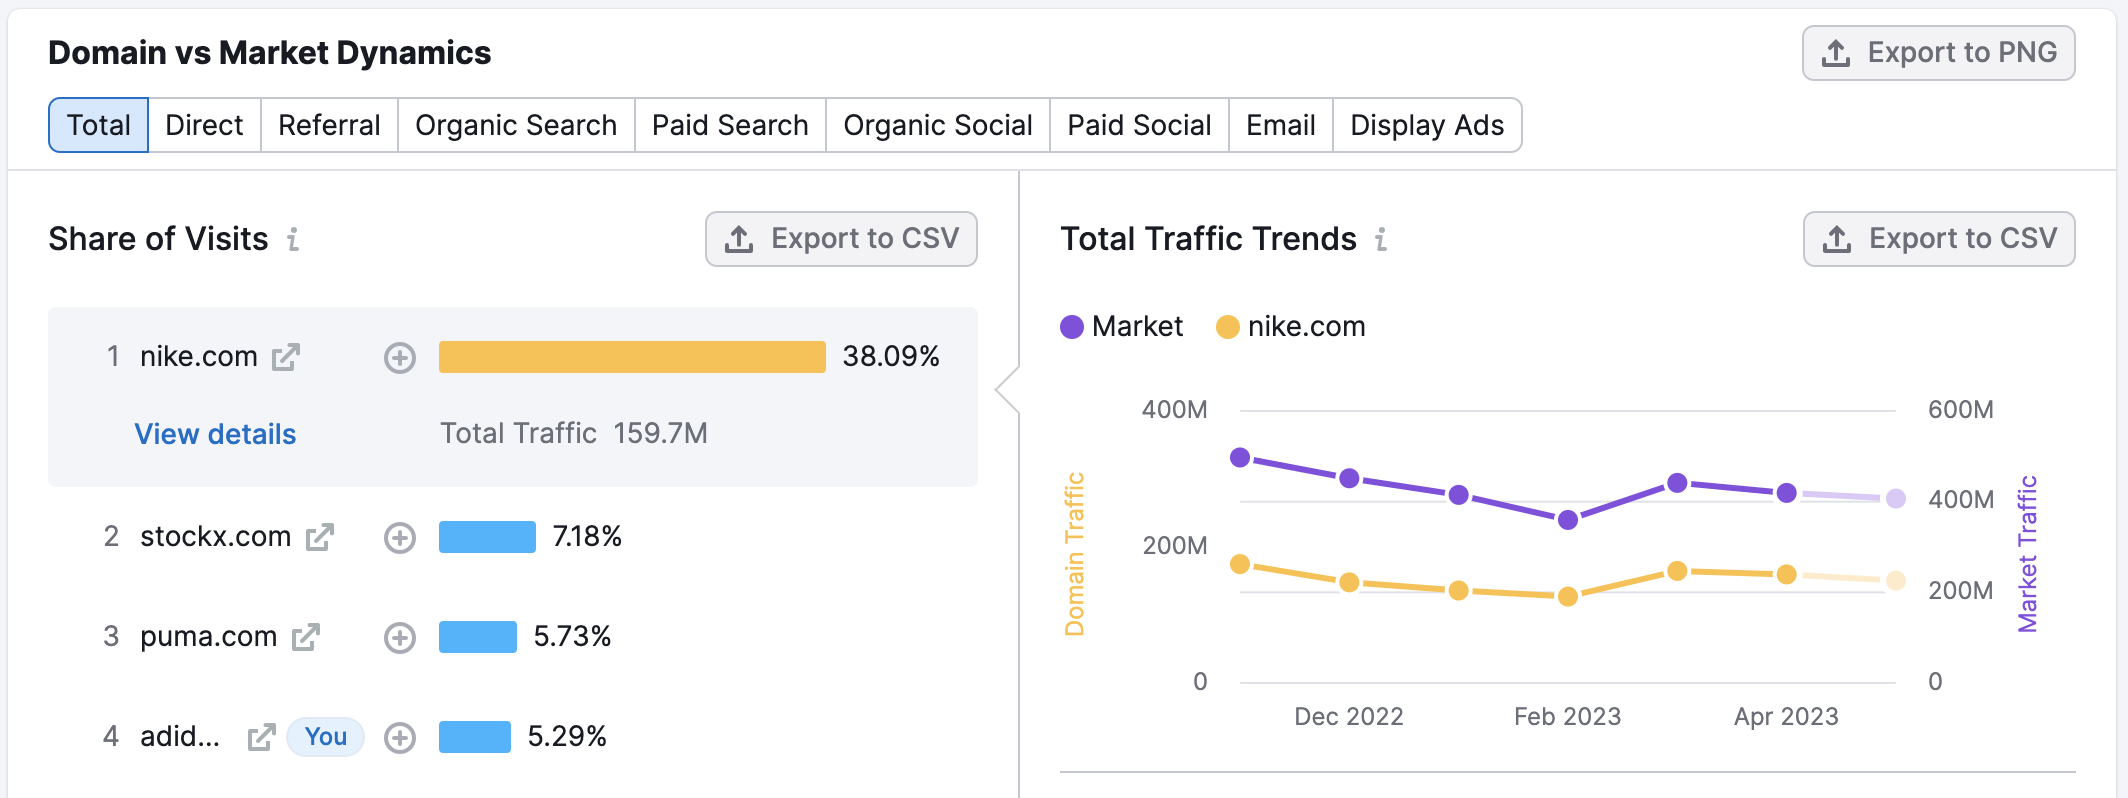Click the Apr 2023 axis label

click(x=1786, y=717)
